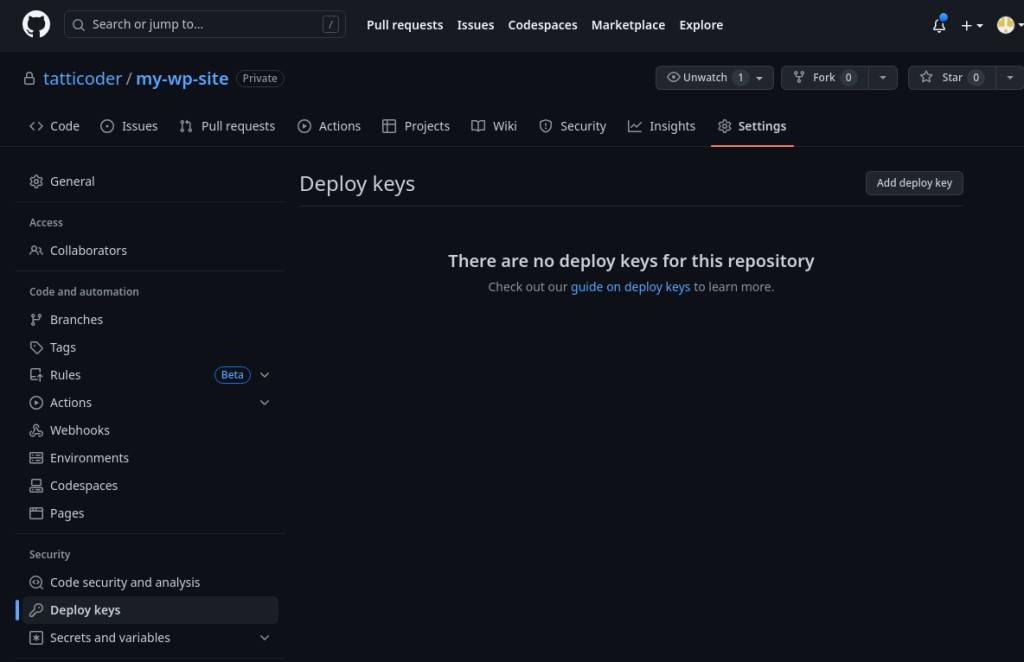Open Marketplace in top navigation

(628, 25)
